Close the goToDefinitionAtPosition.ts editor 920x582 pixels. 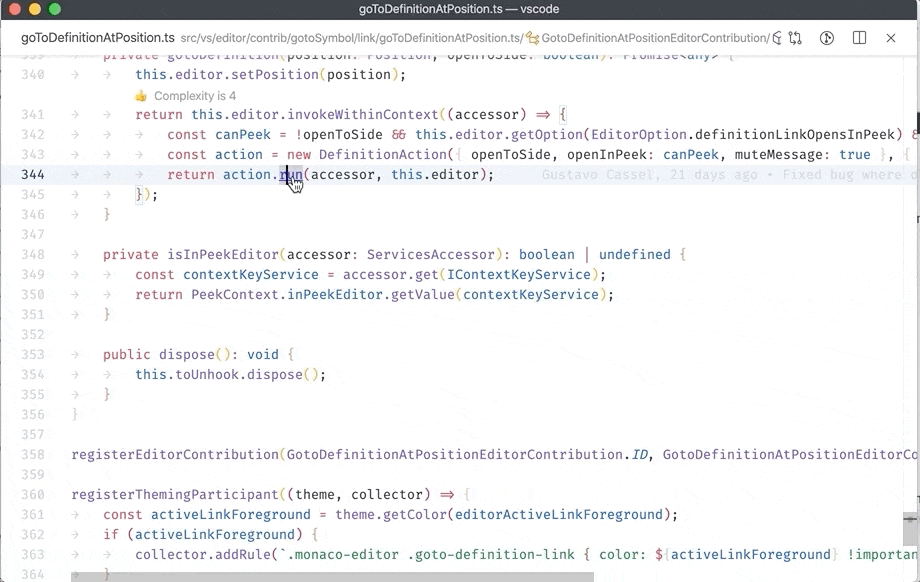click(x=891, y=38)
